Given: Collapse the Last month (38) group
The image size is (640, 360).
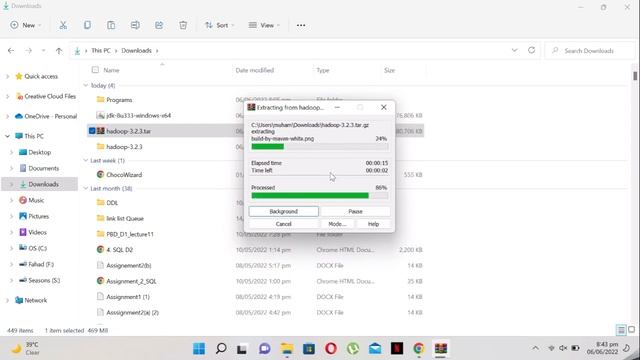Looking at the screenshot, I should pos(86,189).
